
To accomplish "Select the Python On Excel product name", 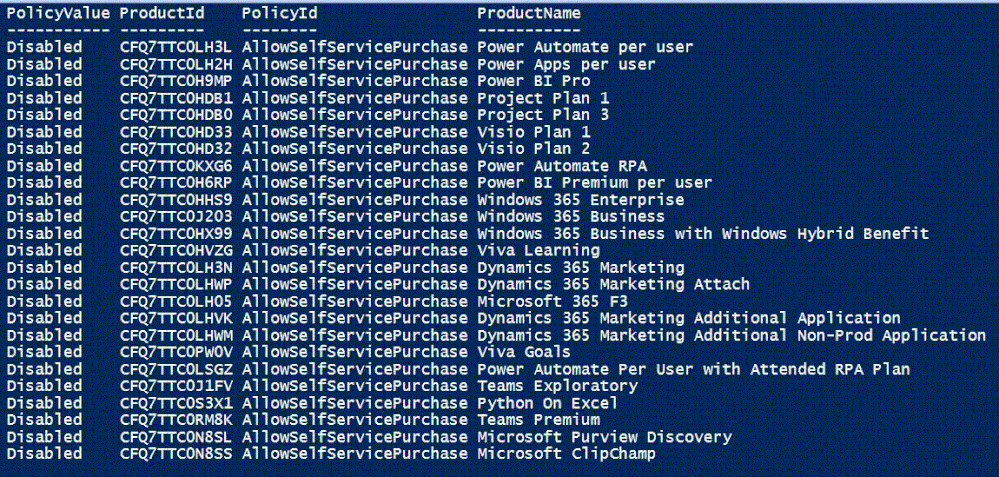I will click(x=547, y=403).
